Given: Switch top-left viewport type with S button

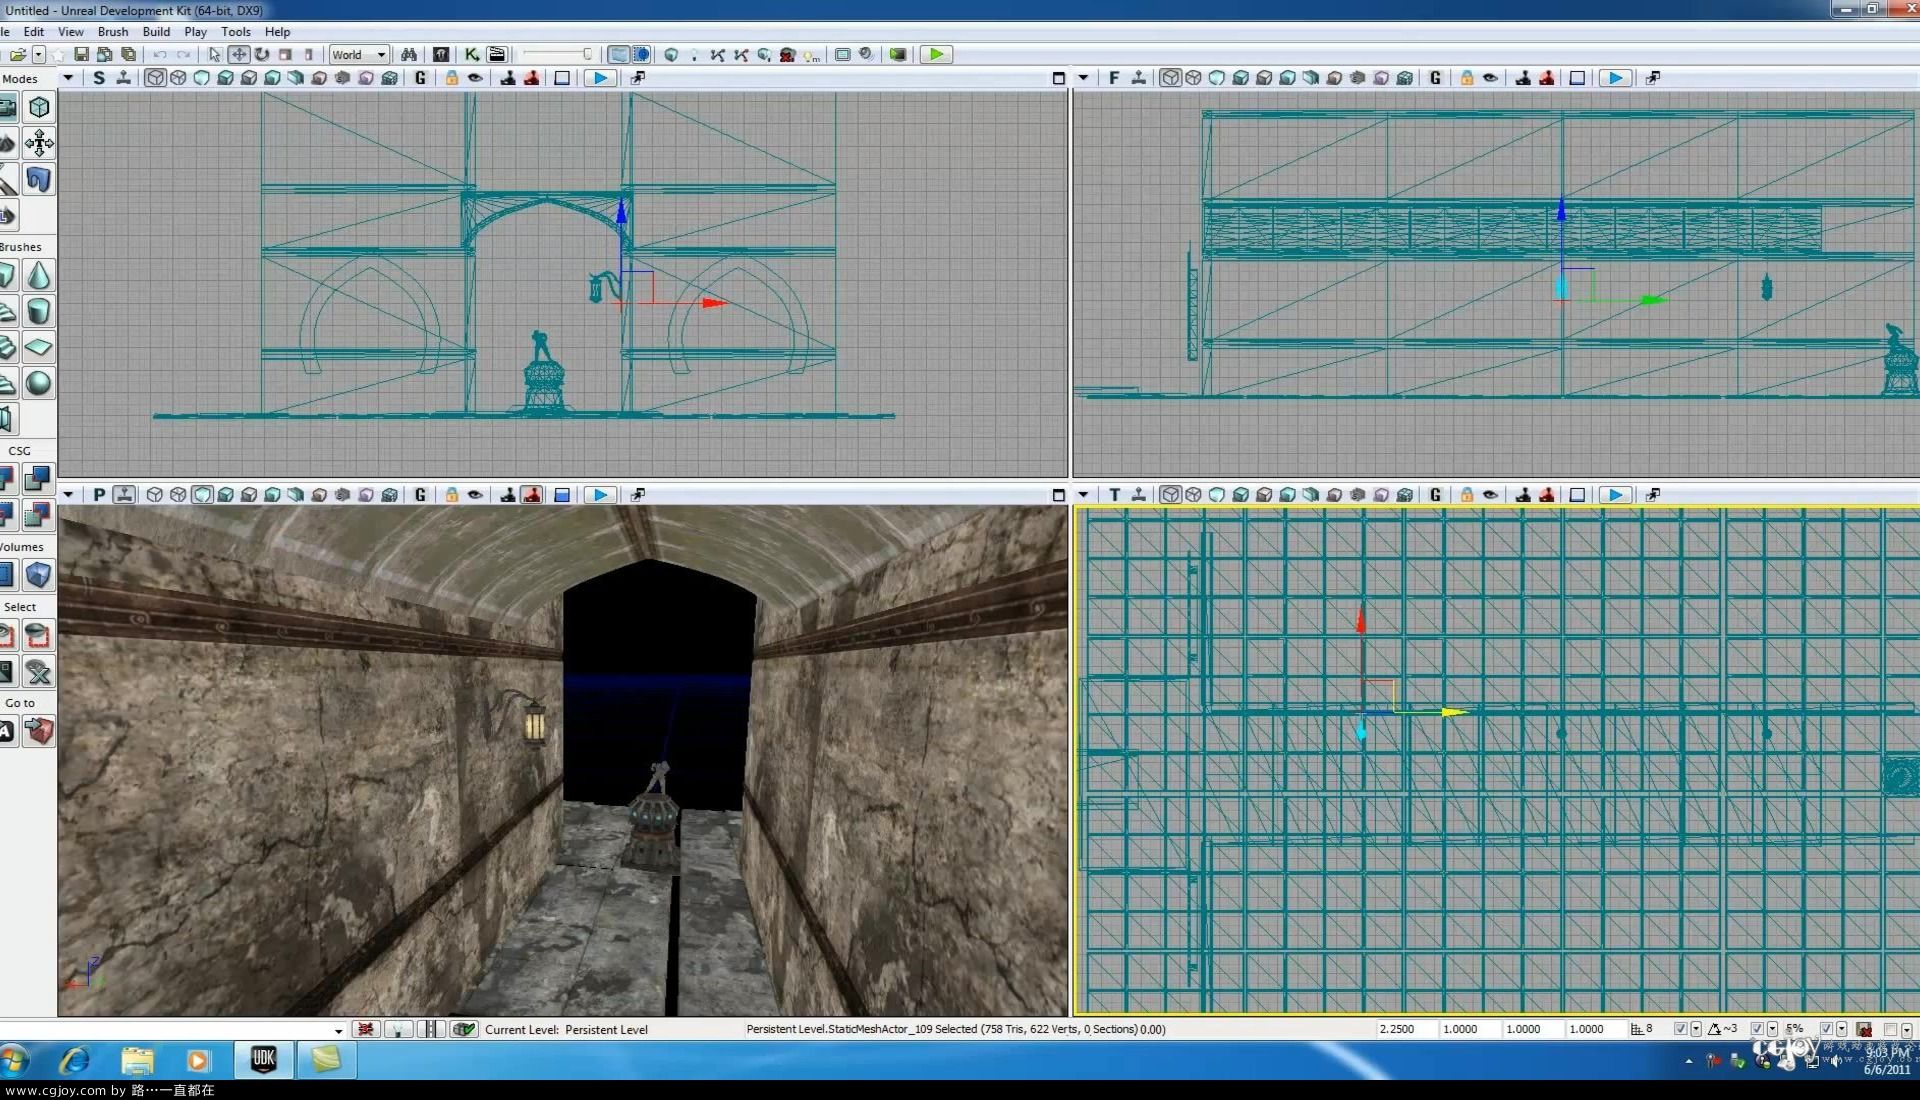Looking at the screenshot, I should pyautogui.click(x=99, y=78).
